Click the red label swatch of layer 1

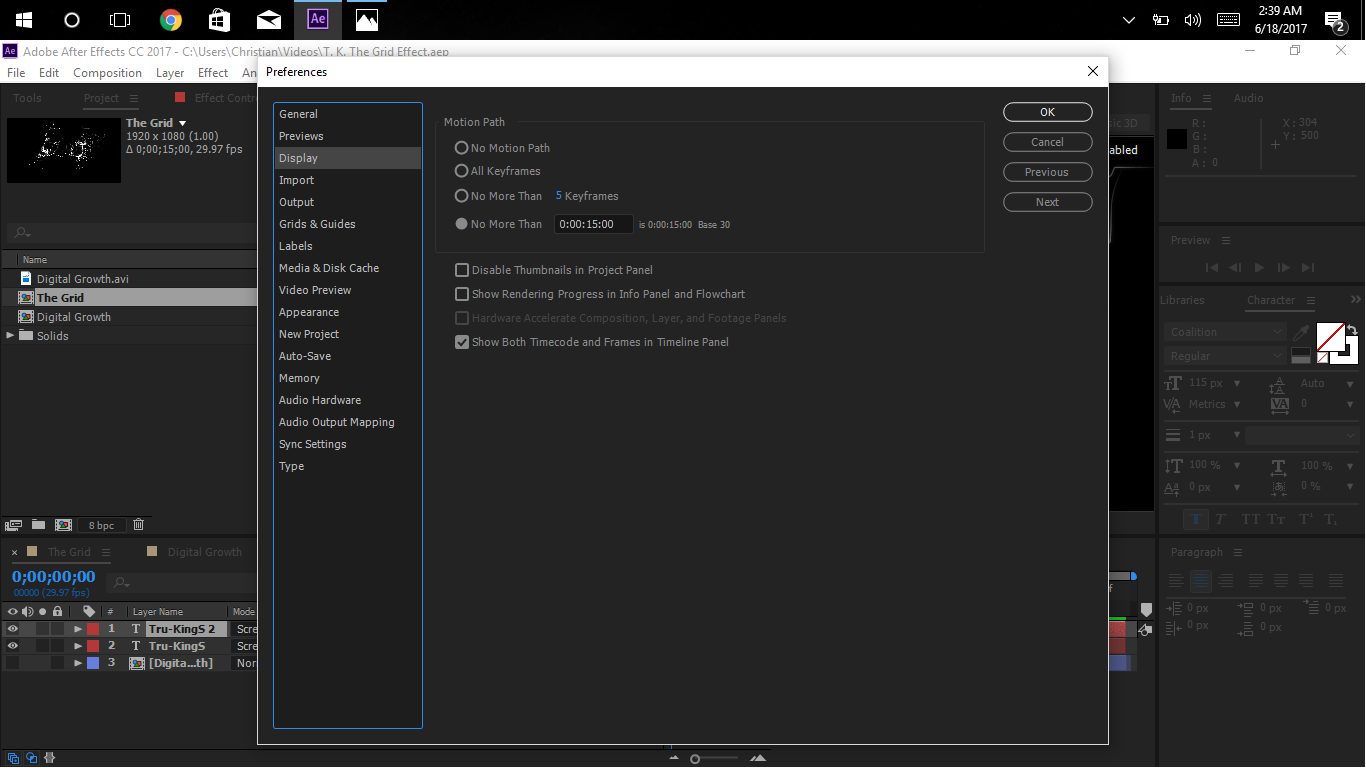(x=93, y=629)
